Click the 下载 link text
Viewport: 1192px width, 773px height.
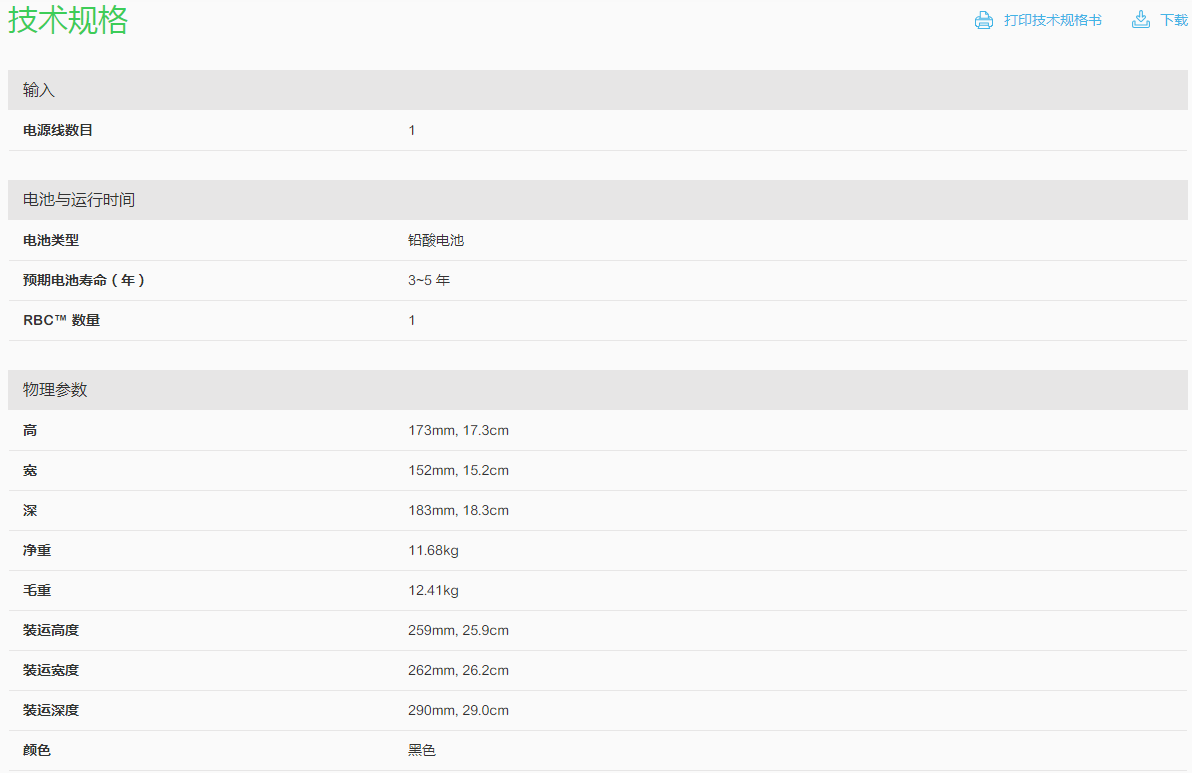(x=1174, y=20)
